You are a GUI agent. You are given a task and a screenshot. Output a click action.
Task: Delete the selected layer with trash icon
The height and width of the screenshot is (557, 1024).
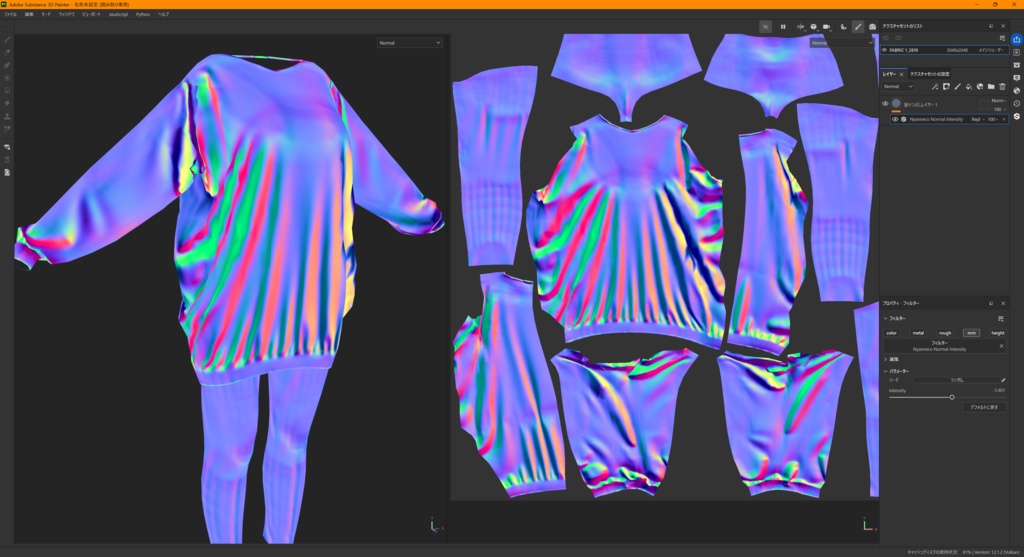pos(1002,87)
